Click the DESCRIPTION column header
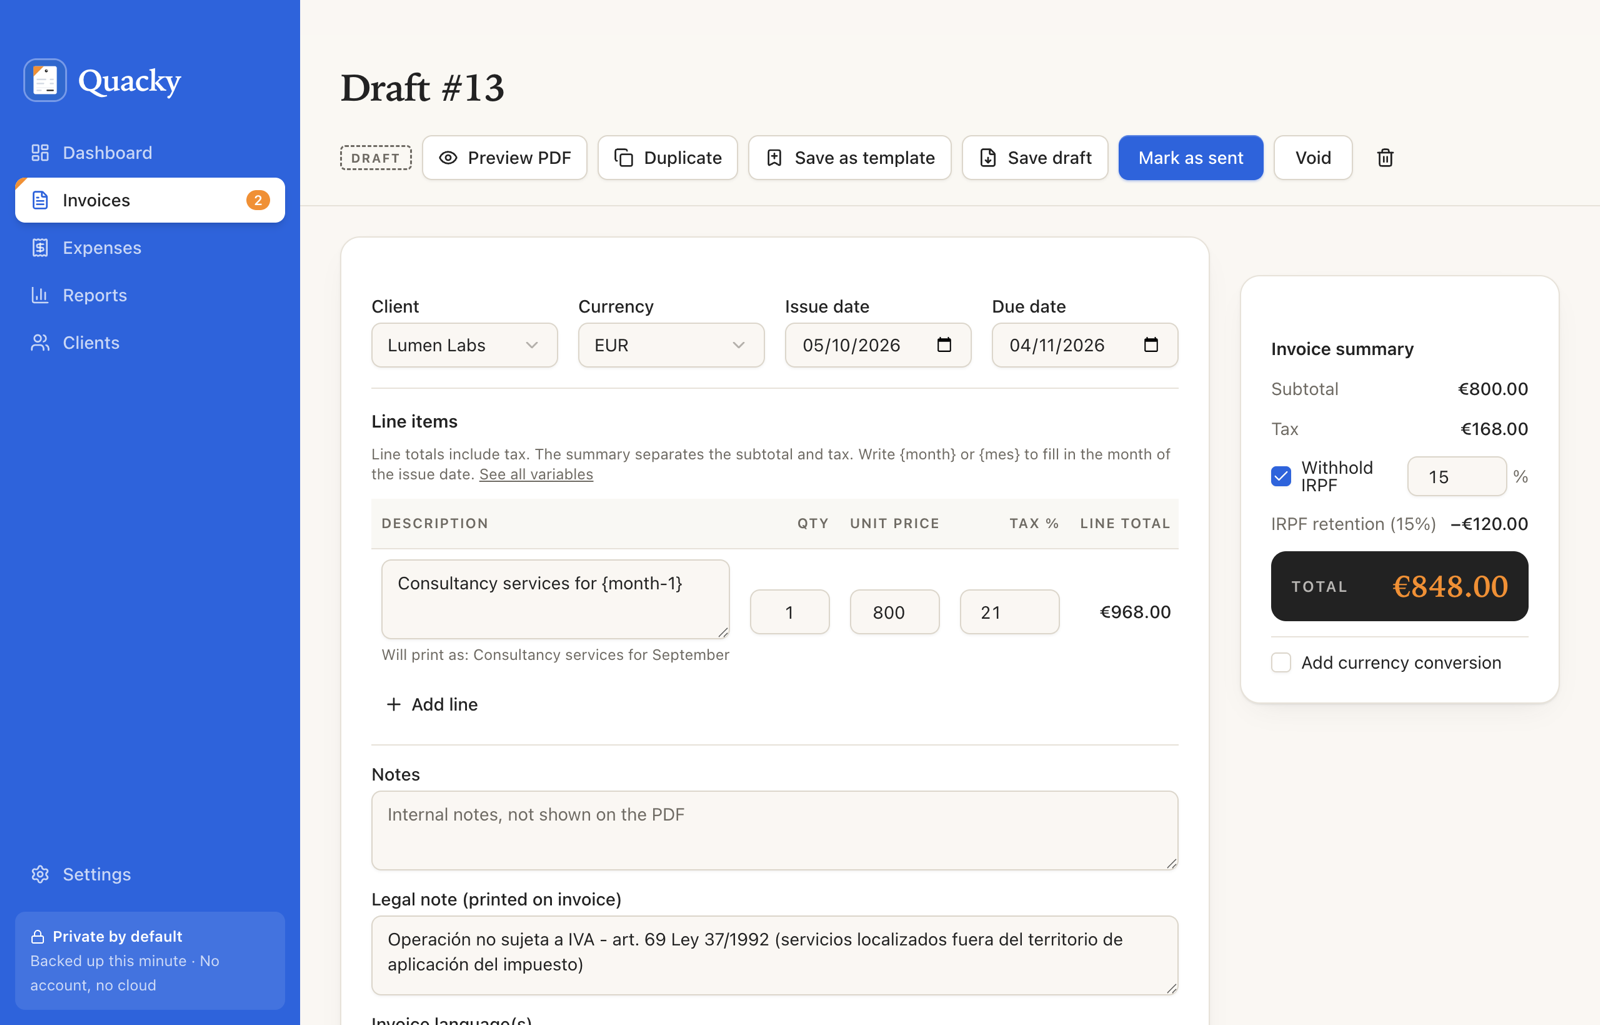Screen dimensions: 1600x1025 point(435,523)
